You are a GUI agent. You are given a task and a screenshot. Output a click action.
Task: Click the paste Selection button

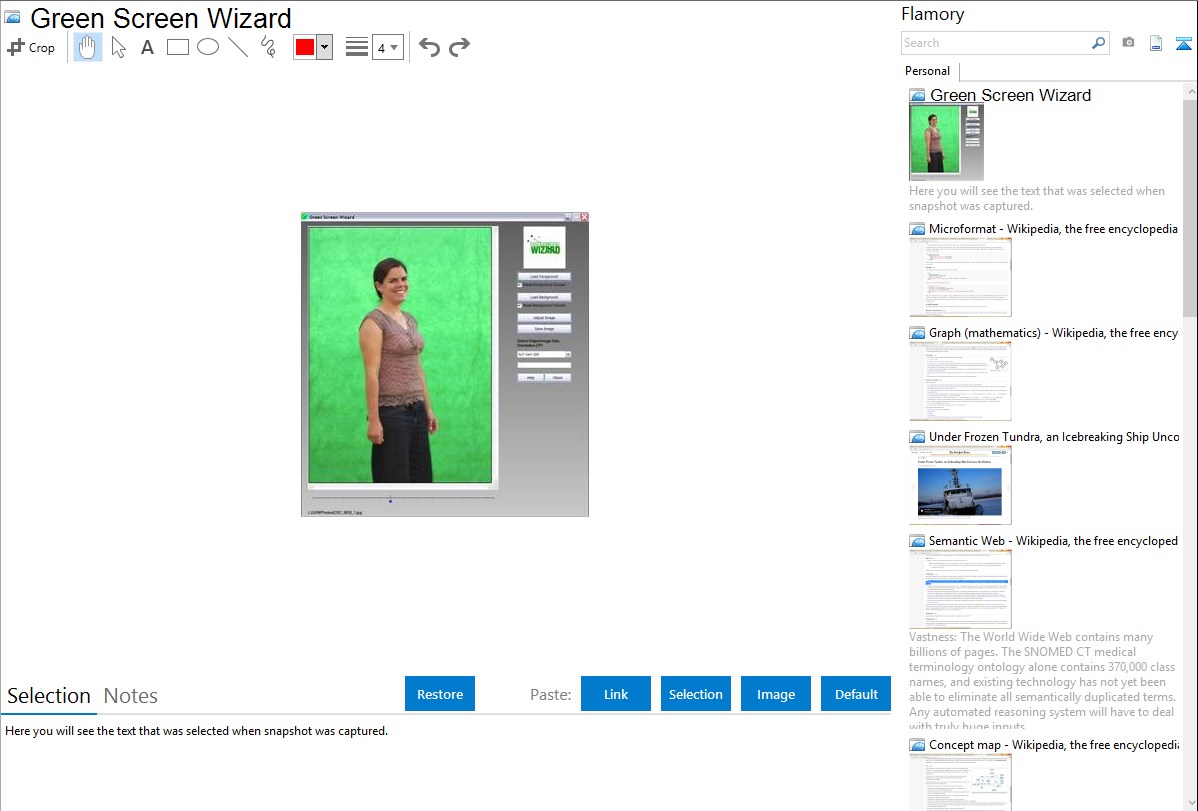point(696,694)
